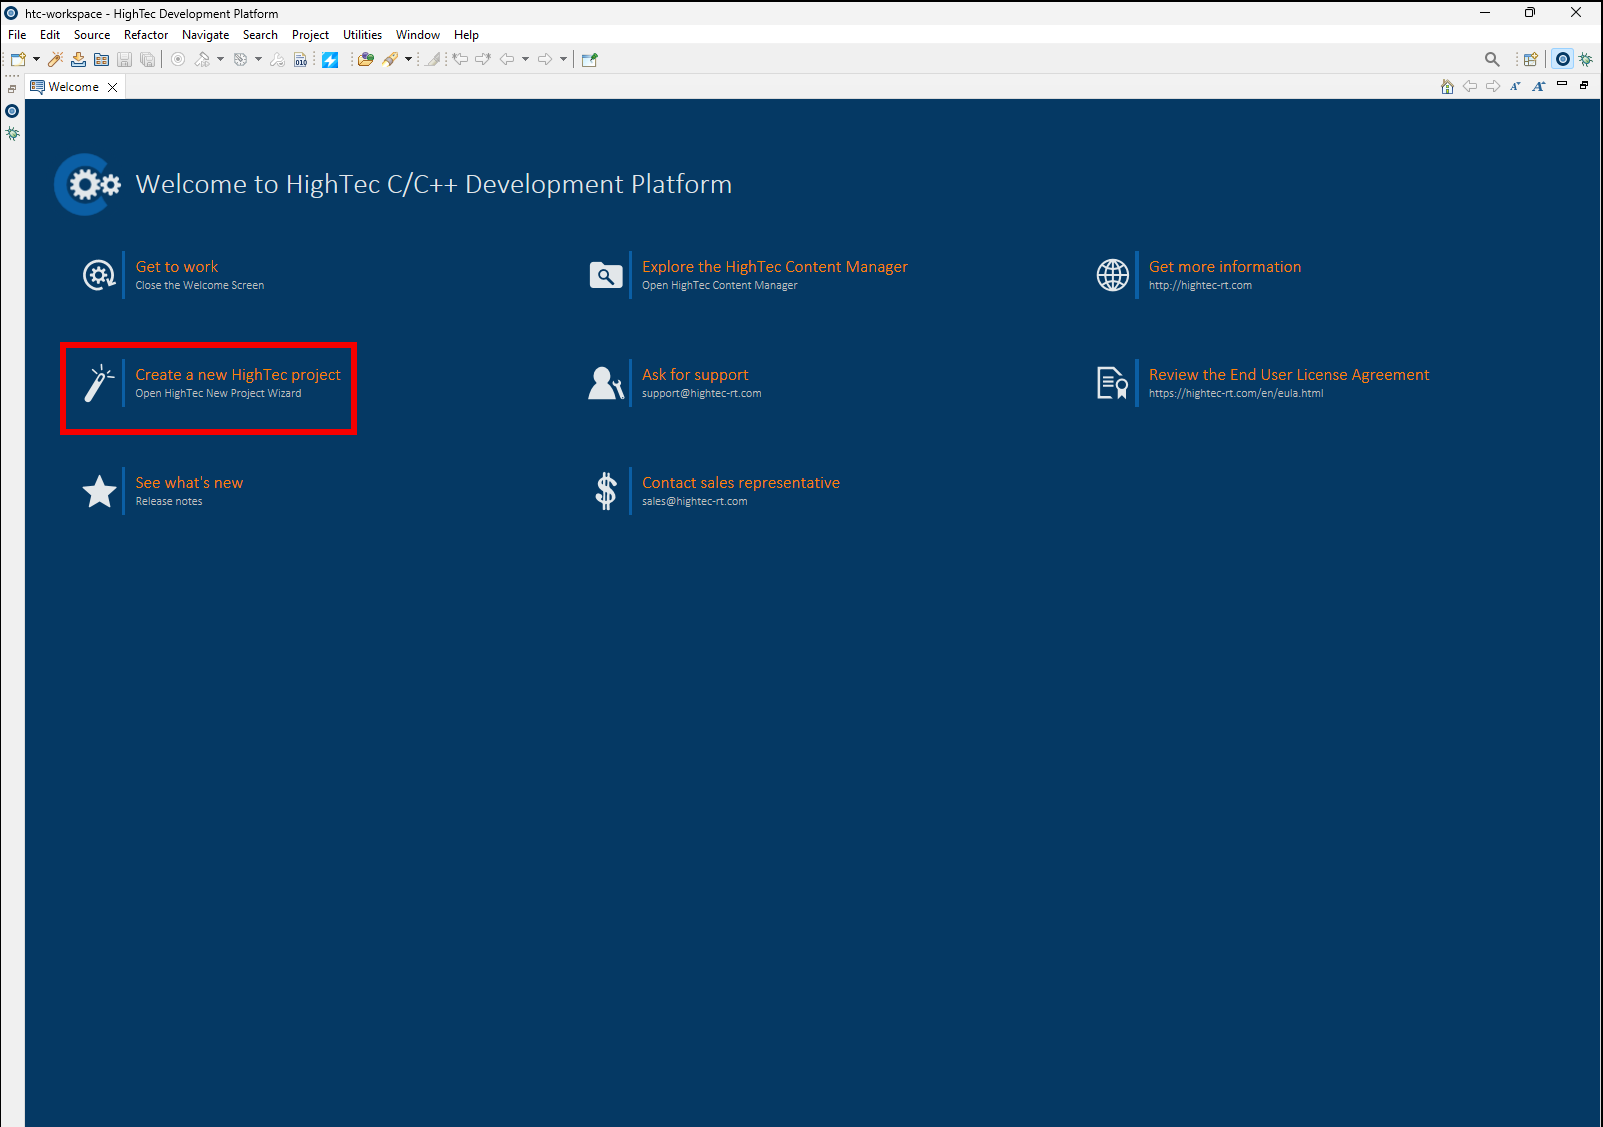The image size is (1603, 1127).
Task: Expand the New wizard dropdown arrow
Action: (x=36, y=60)
